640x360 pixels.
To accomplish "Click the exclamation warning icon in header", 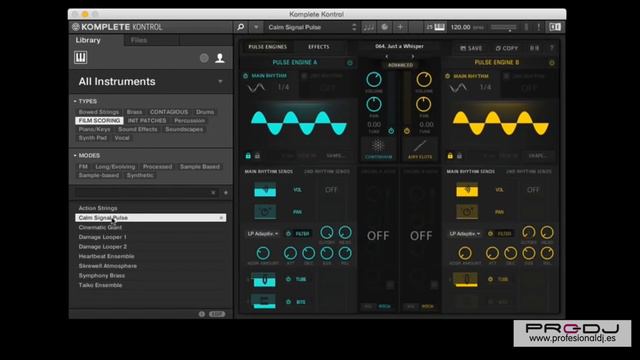I will [539, 27].
